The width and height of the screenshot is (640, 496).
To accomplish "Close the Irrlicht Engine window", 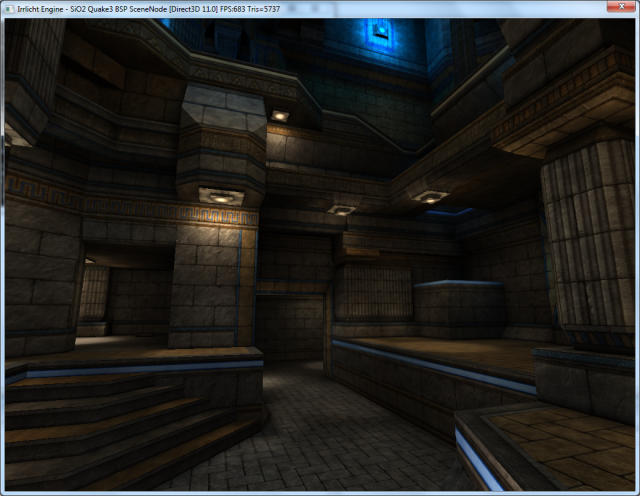I will (621, 6).
